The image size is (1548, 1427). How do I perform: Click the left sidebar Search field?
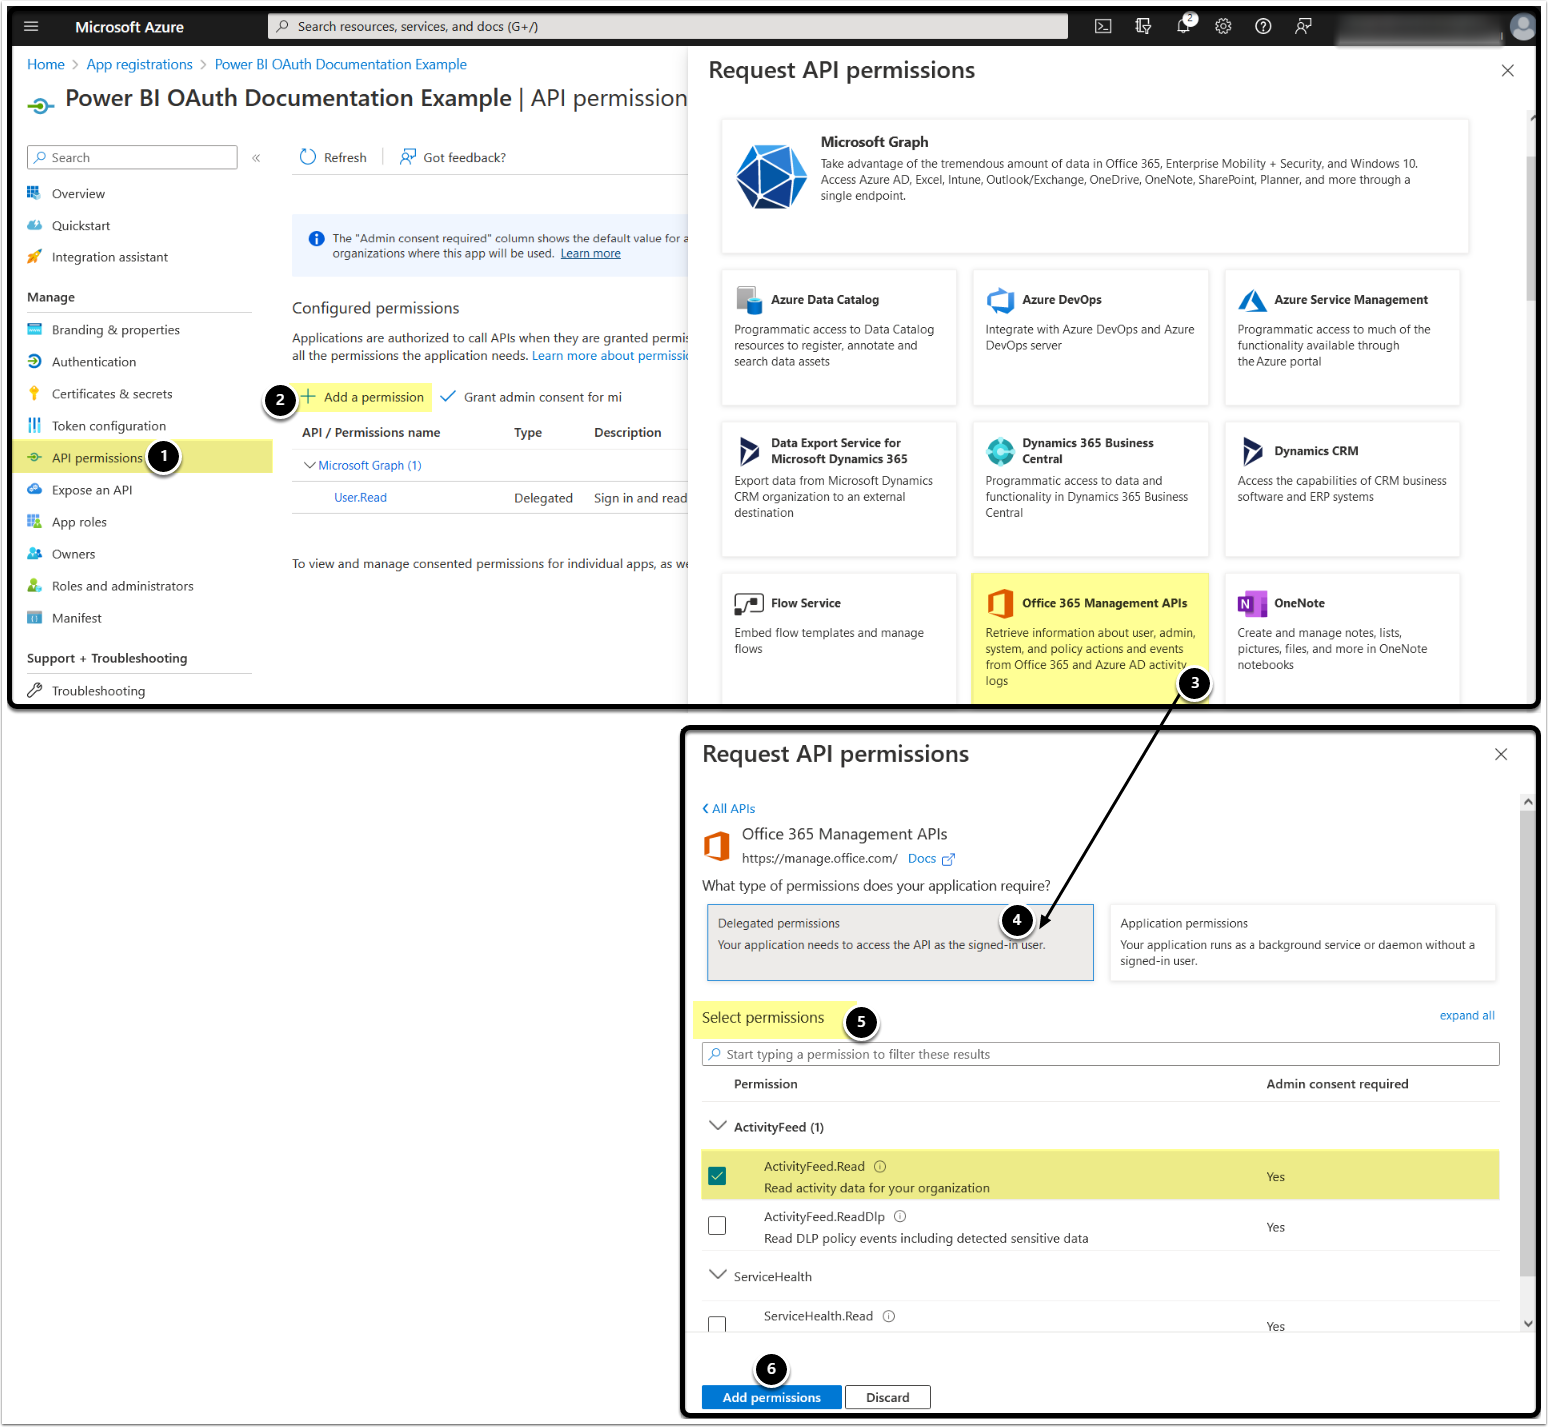tap(132, 158)
